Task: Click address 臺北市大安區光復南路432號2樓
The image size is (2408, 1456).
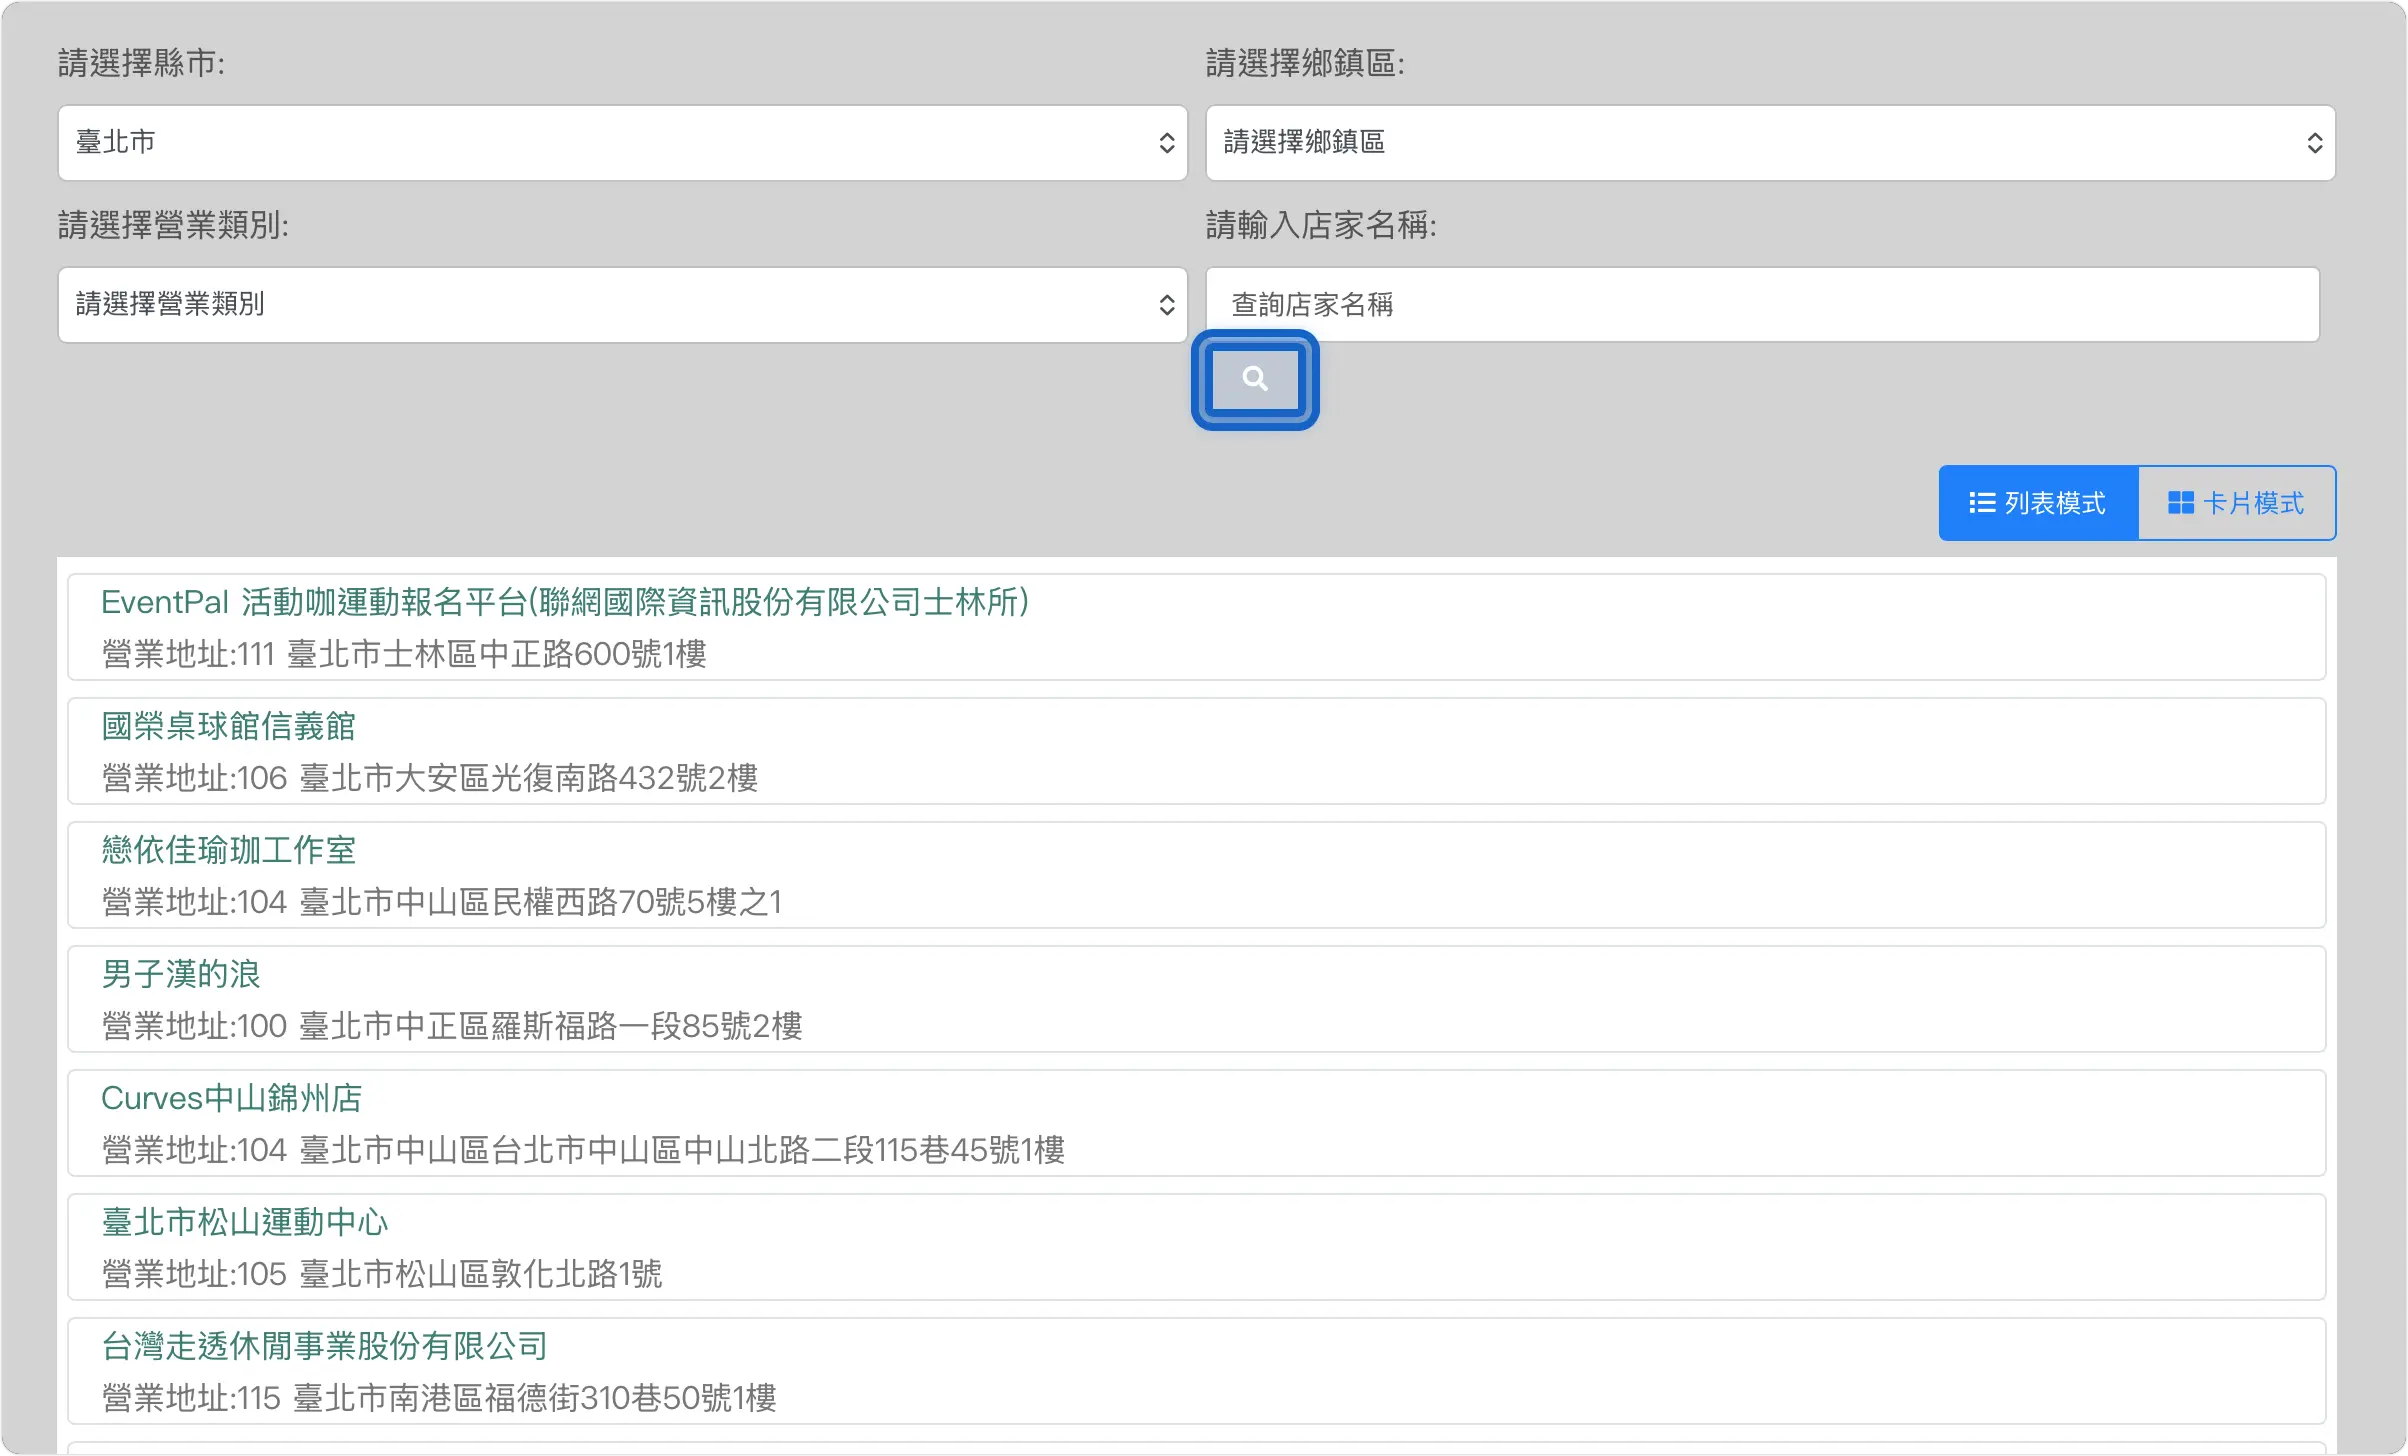Action: (529, 778)
